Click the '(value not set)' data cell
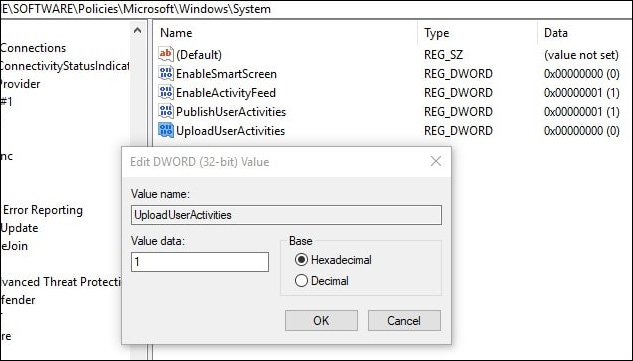The image size is (633, 361). pos(581,55)
